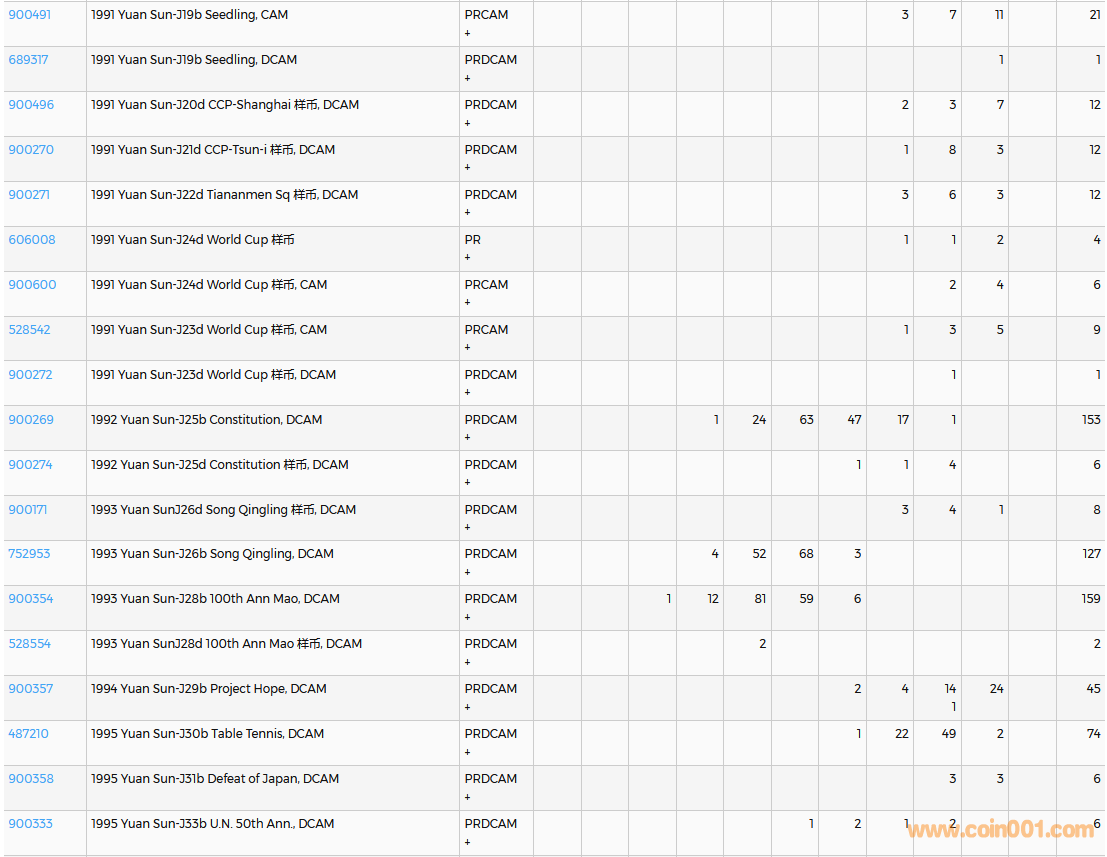Expand plus in J31b Defeat of Japan row

pos(467,797)
